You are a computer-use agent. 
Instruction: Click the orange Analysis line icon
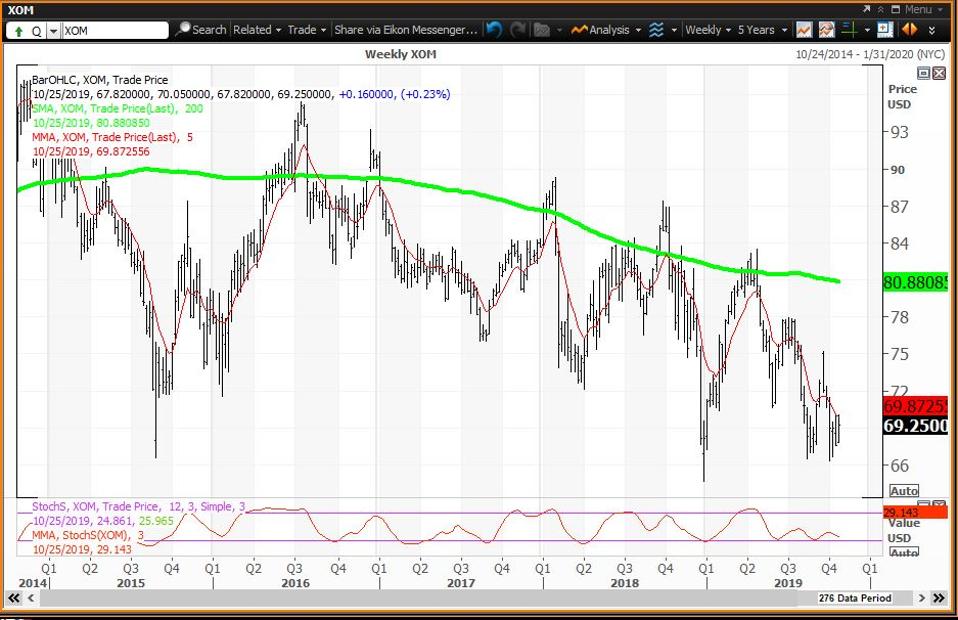(579, 30)
